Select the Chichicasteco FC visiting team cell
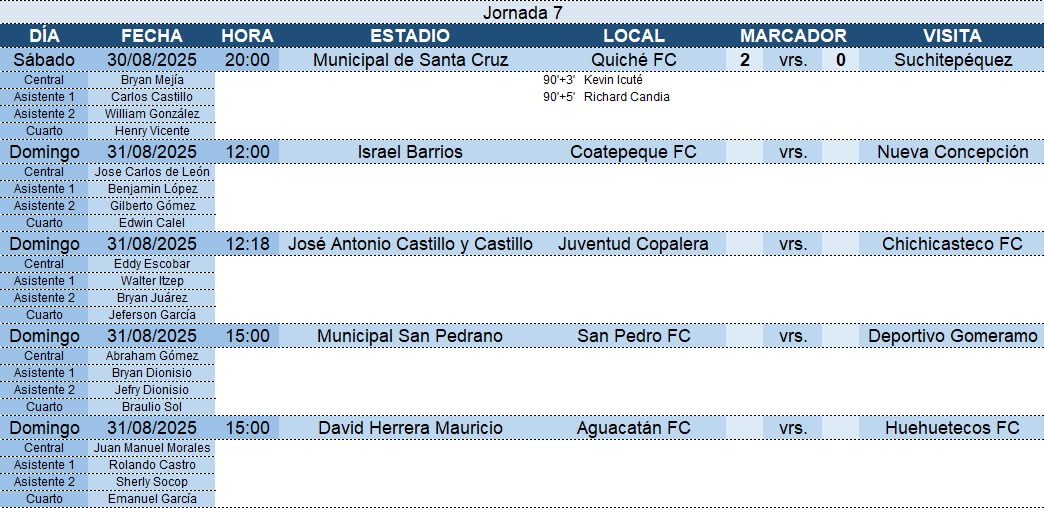Image resolution: width=1044 pixels, height=508 pixels. tap(951, 244)
